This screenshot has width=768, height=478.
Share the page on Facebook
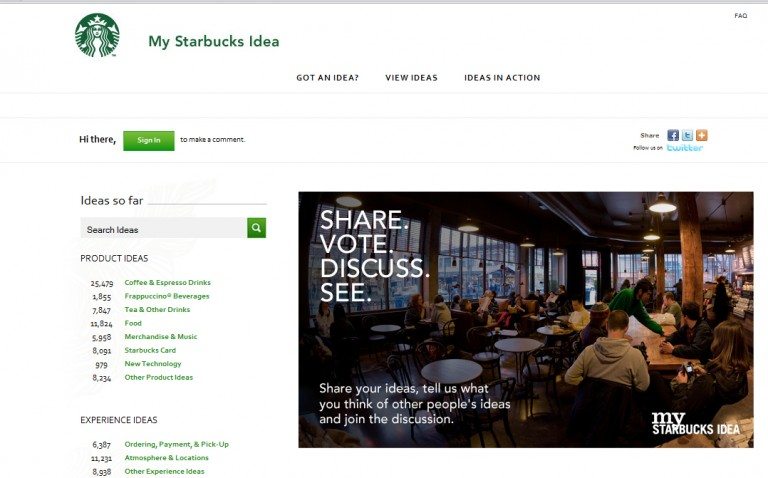click(673, 135)
